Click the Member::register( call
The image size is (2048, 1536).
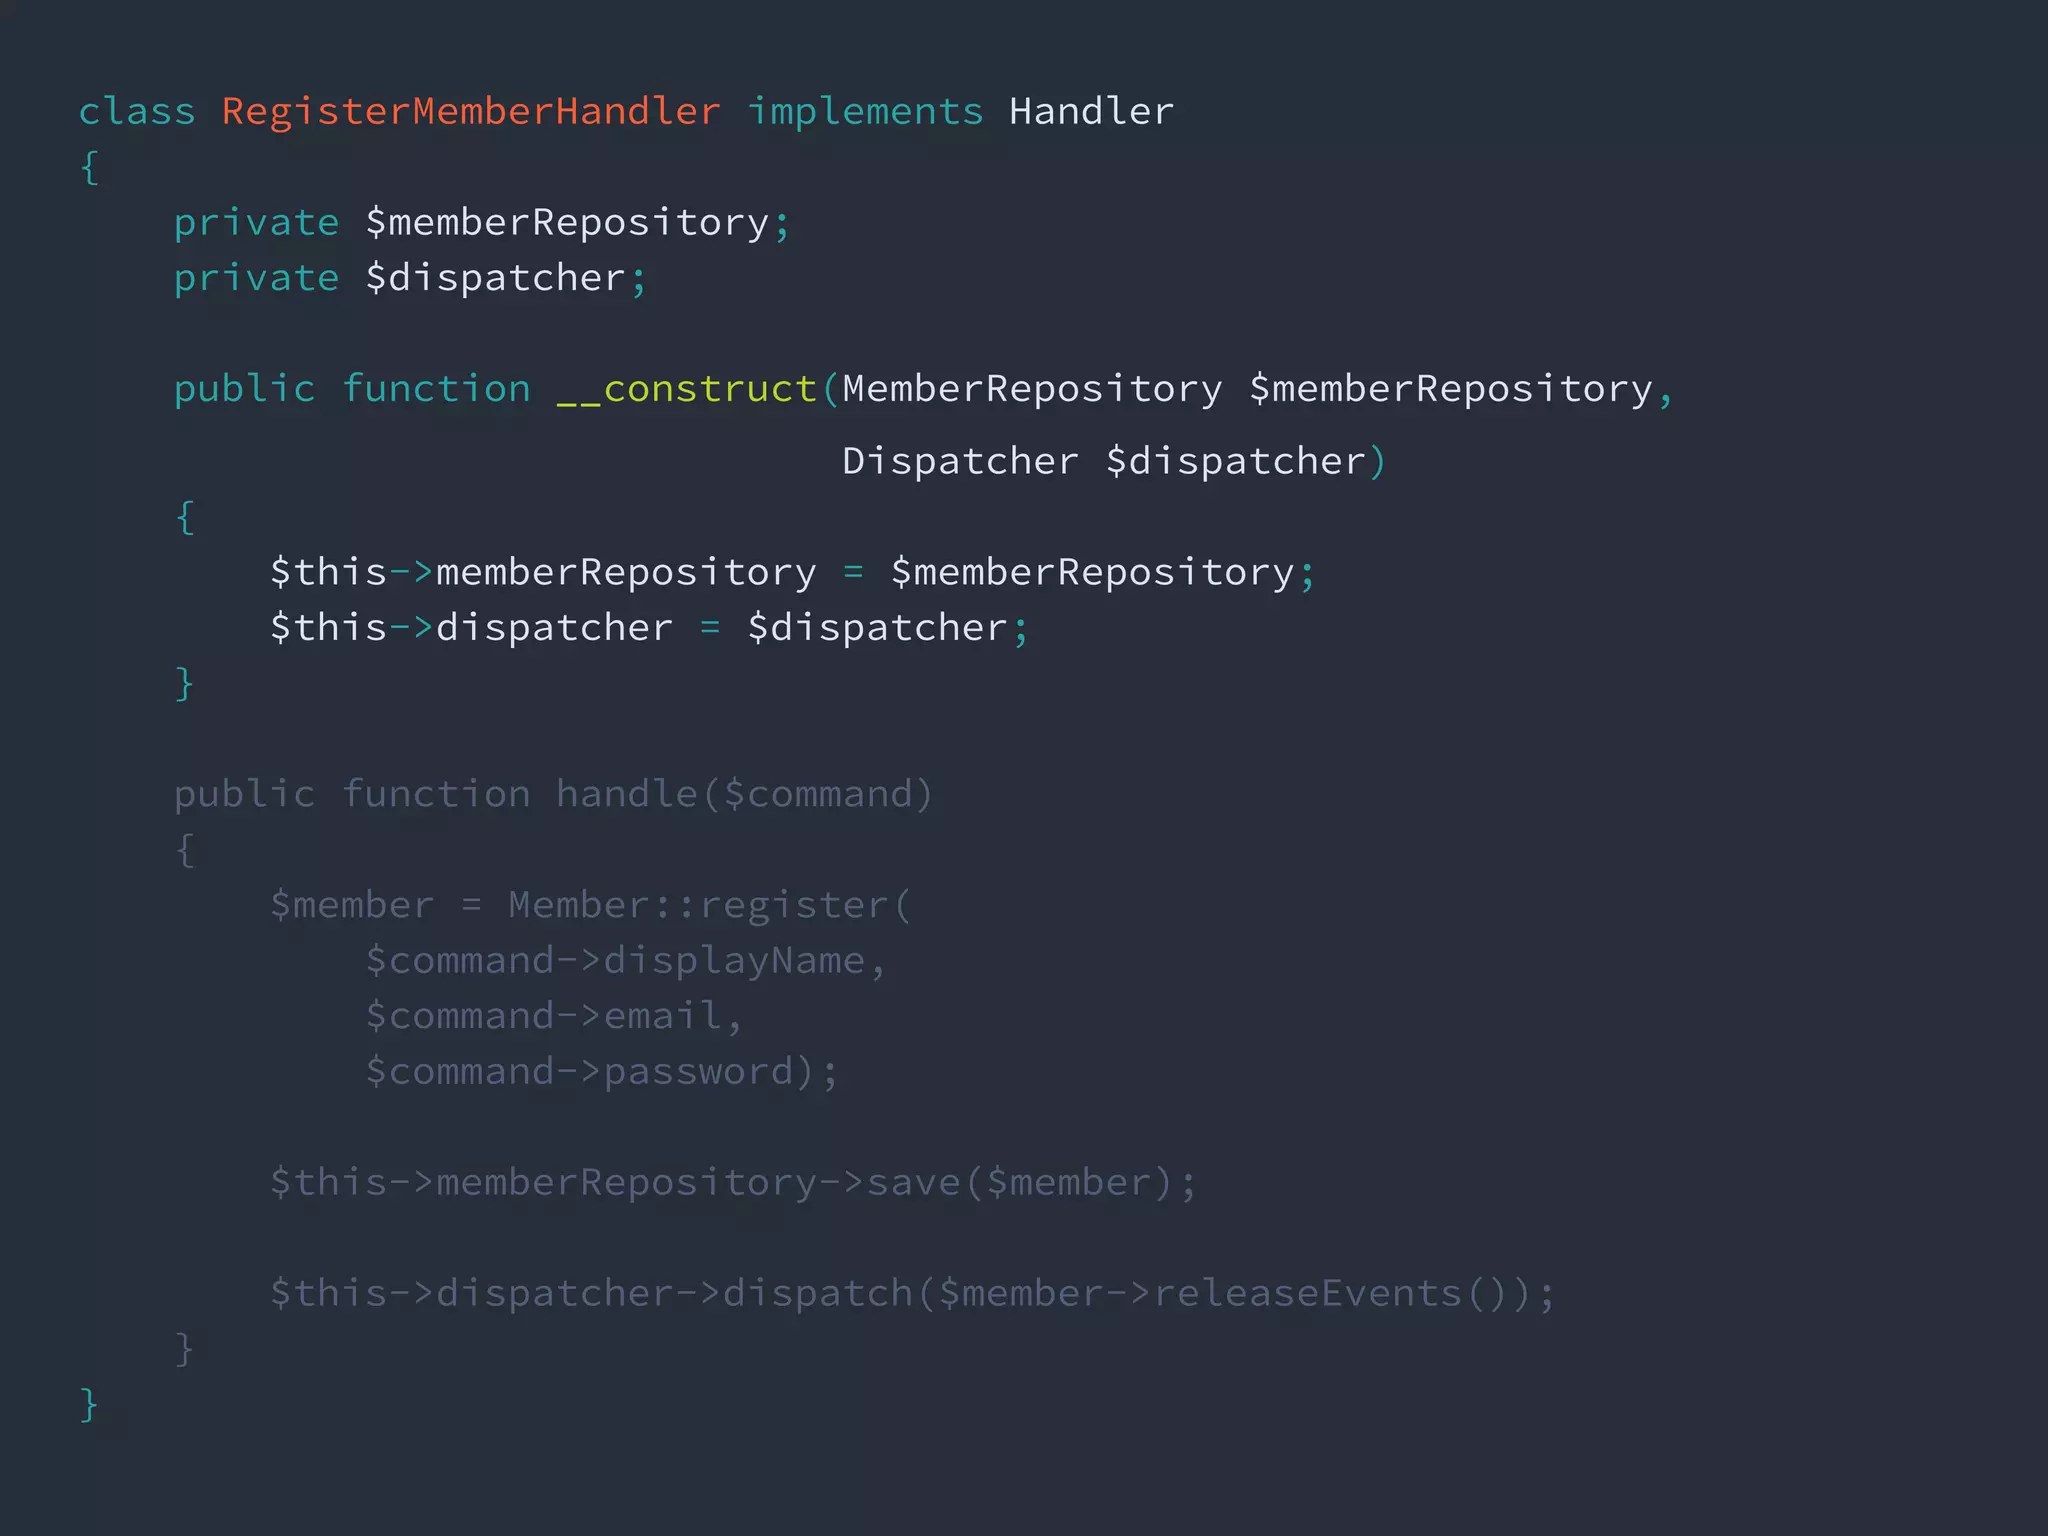(708, 905)
